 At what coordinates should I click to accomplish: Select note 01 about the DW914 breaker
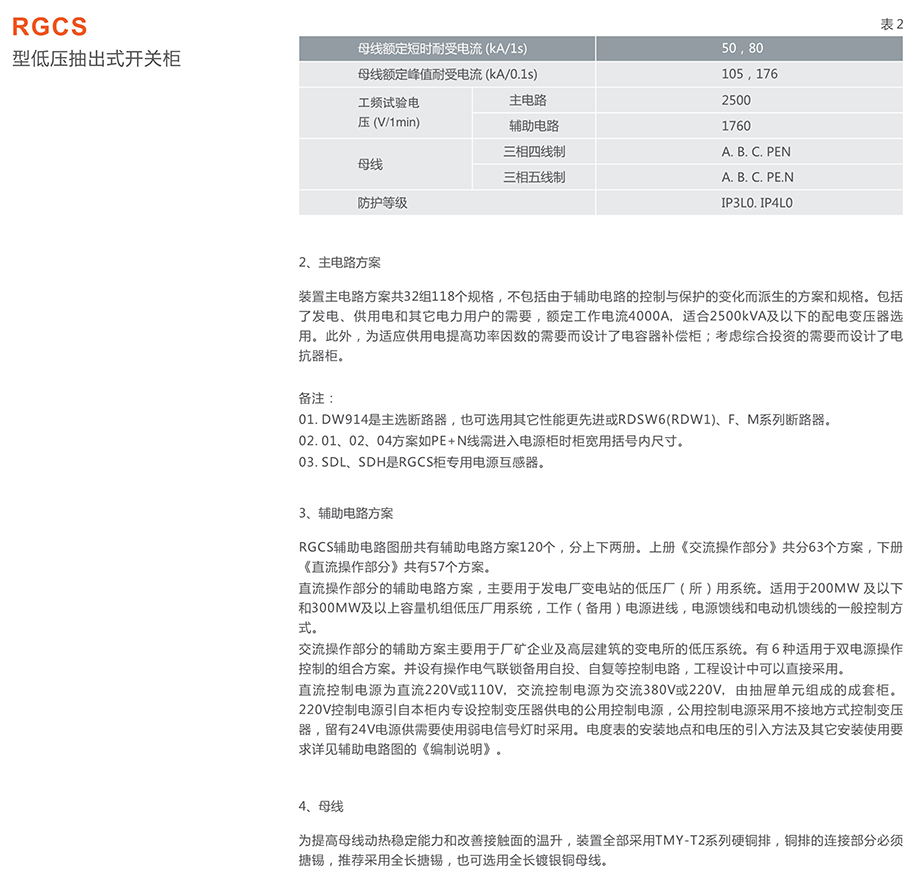tap(565, 419)
